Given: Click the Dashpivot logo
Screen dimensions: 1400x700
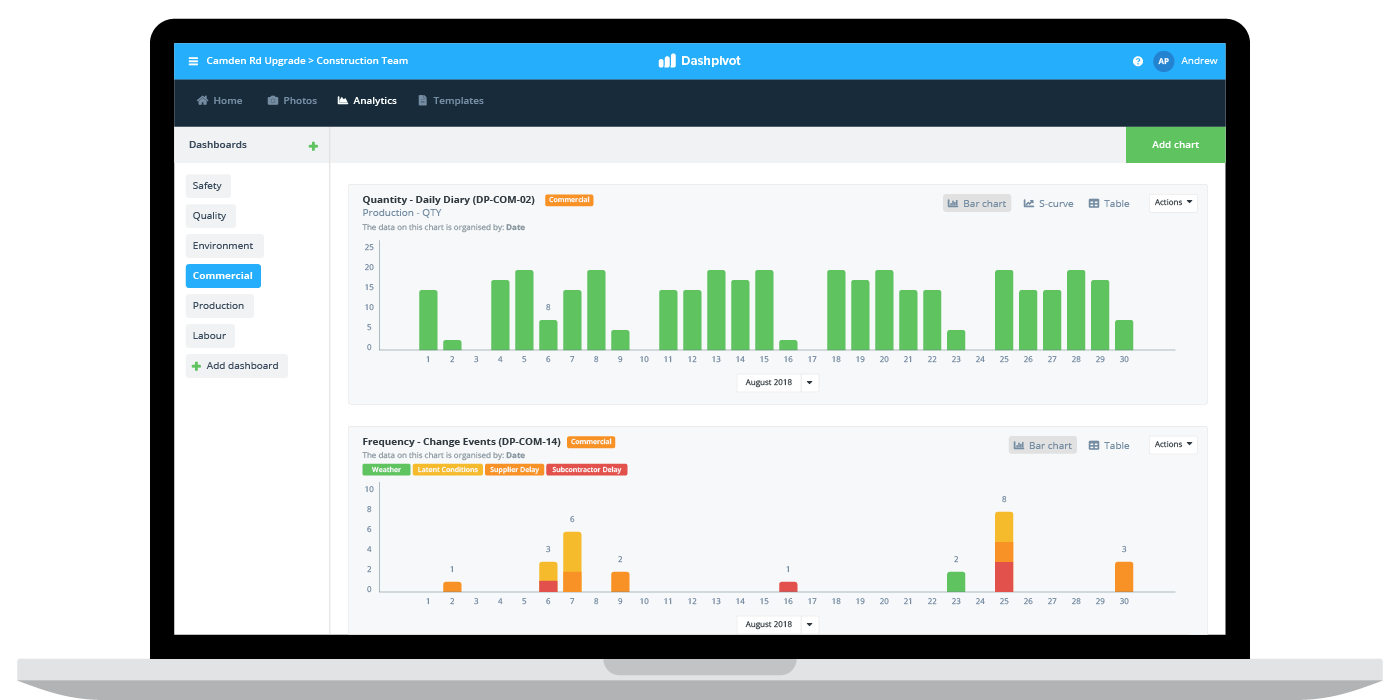Looking at the screenshot, I should pyautogui.click(x=699, y=61).
